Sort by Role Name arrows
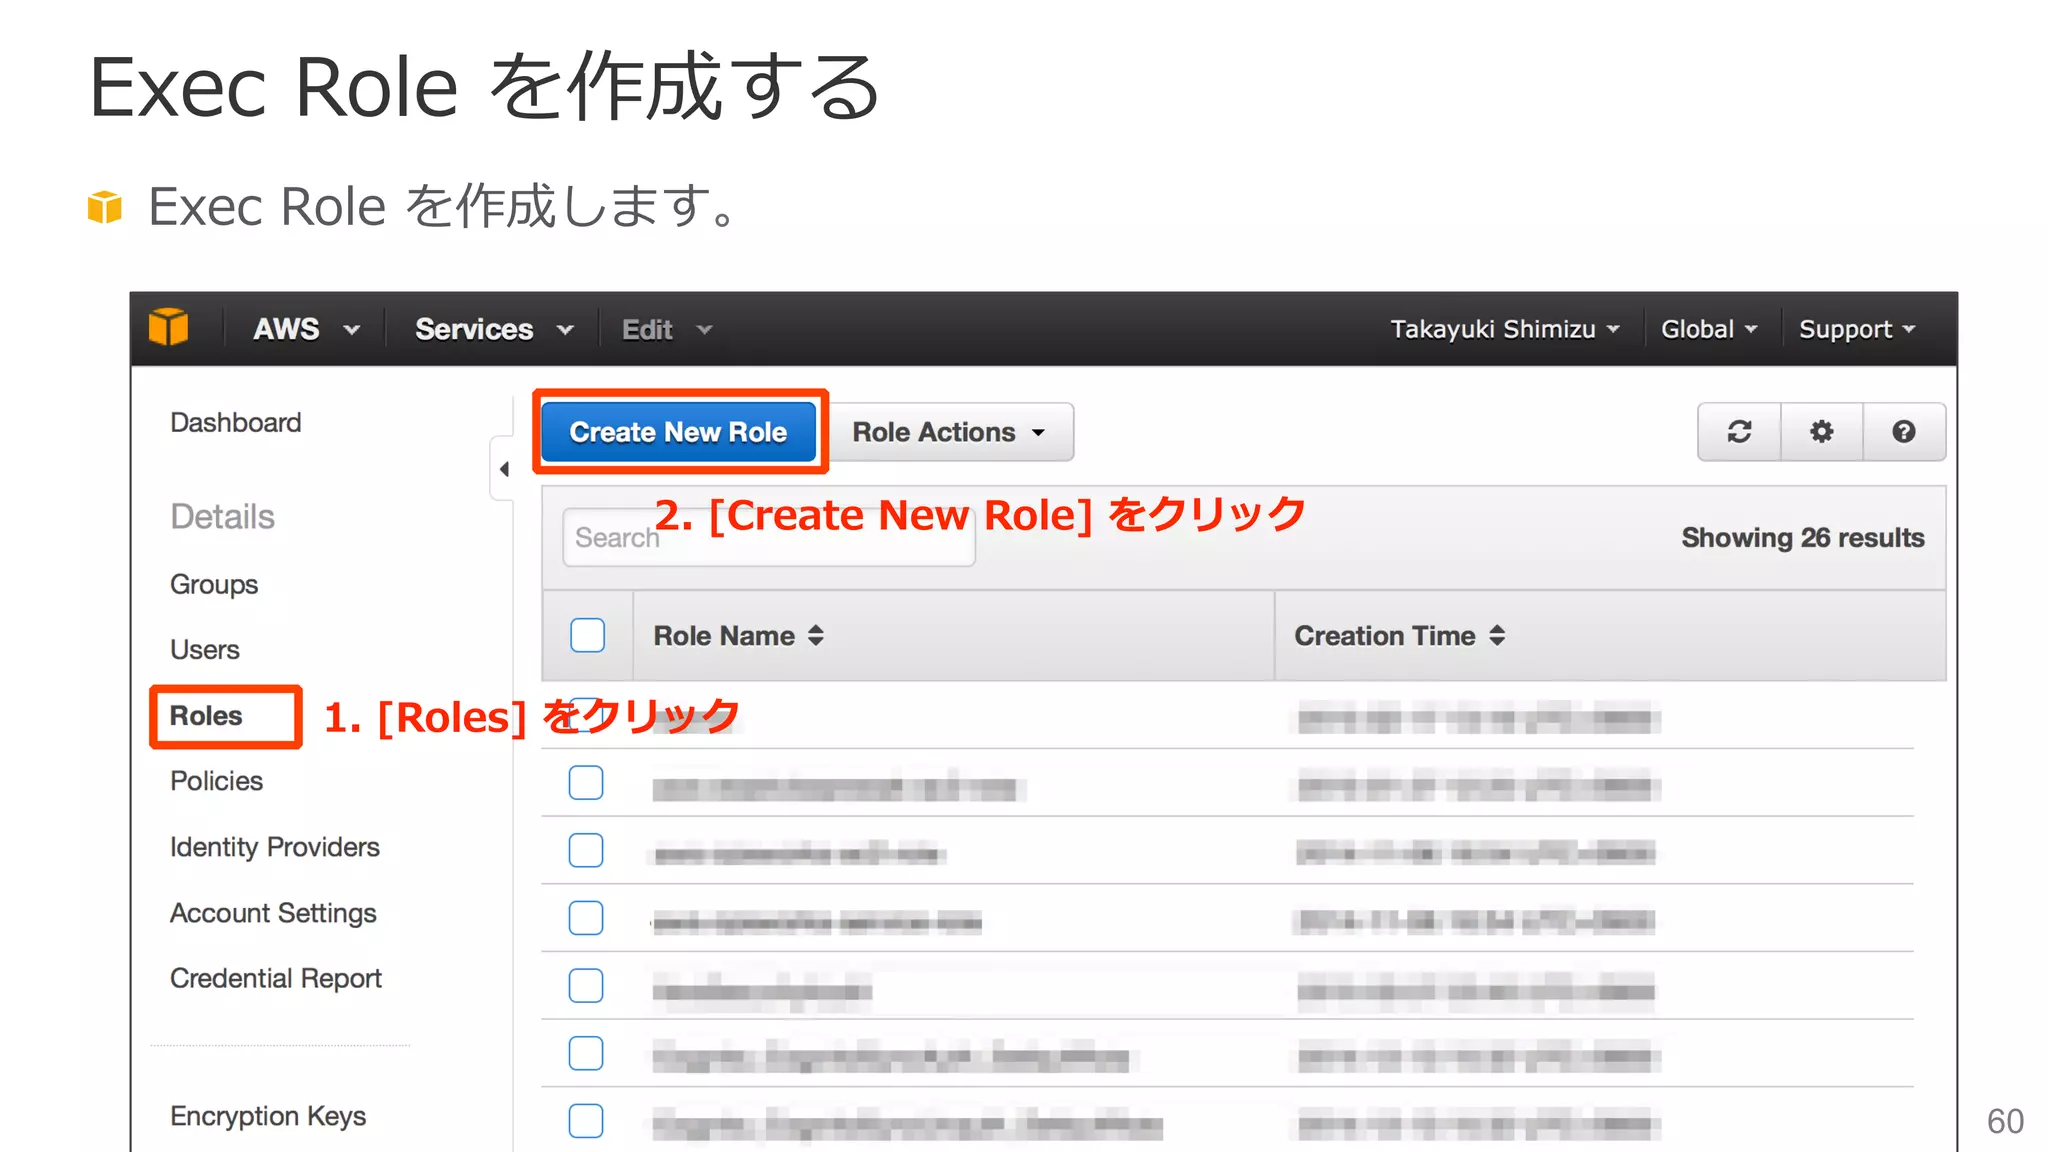The width and height of the screenshot is (2048, 1152). 816,635
